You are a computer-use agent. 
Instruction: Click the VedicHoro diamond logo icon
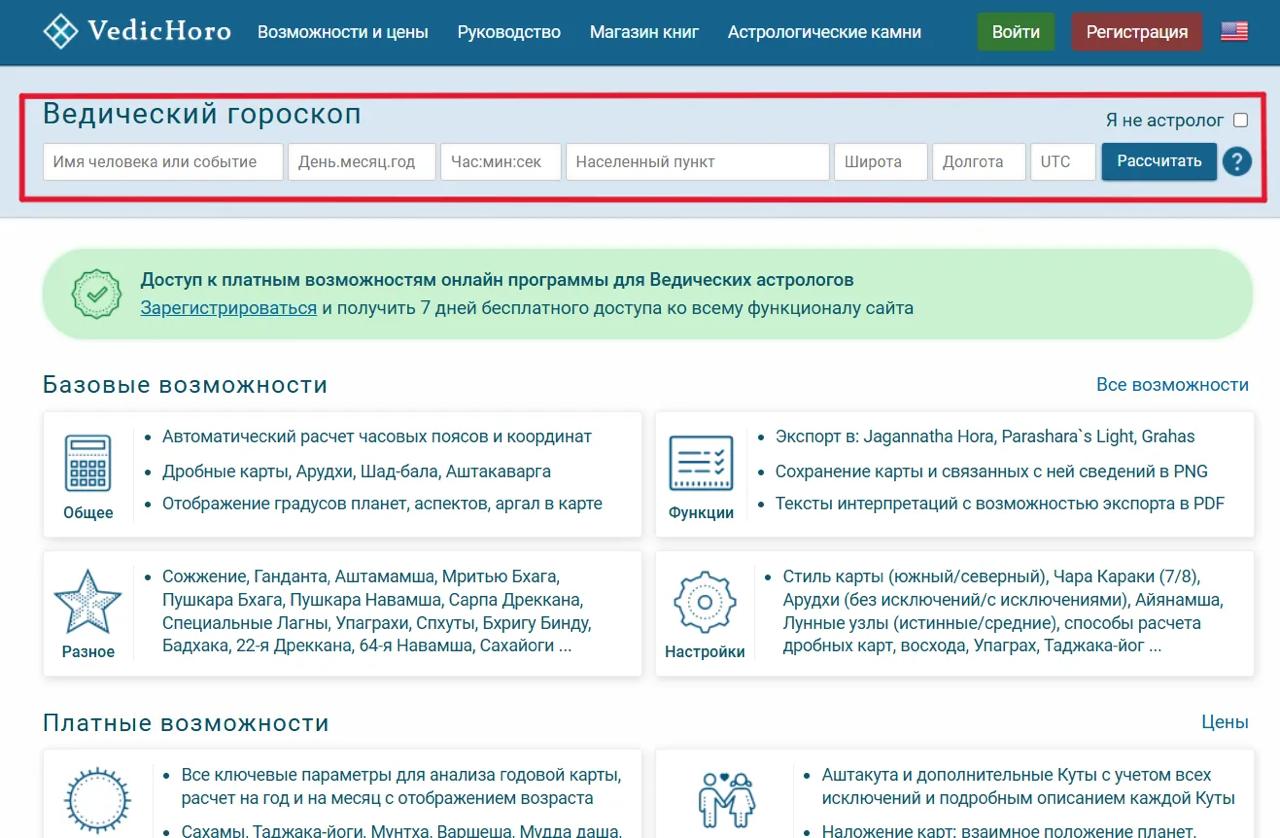61,32
